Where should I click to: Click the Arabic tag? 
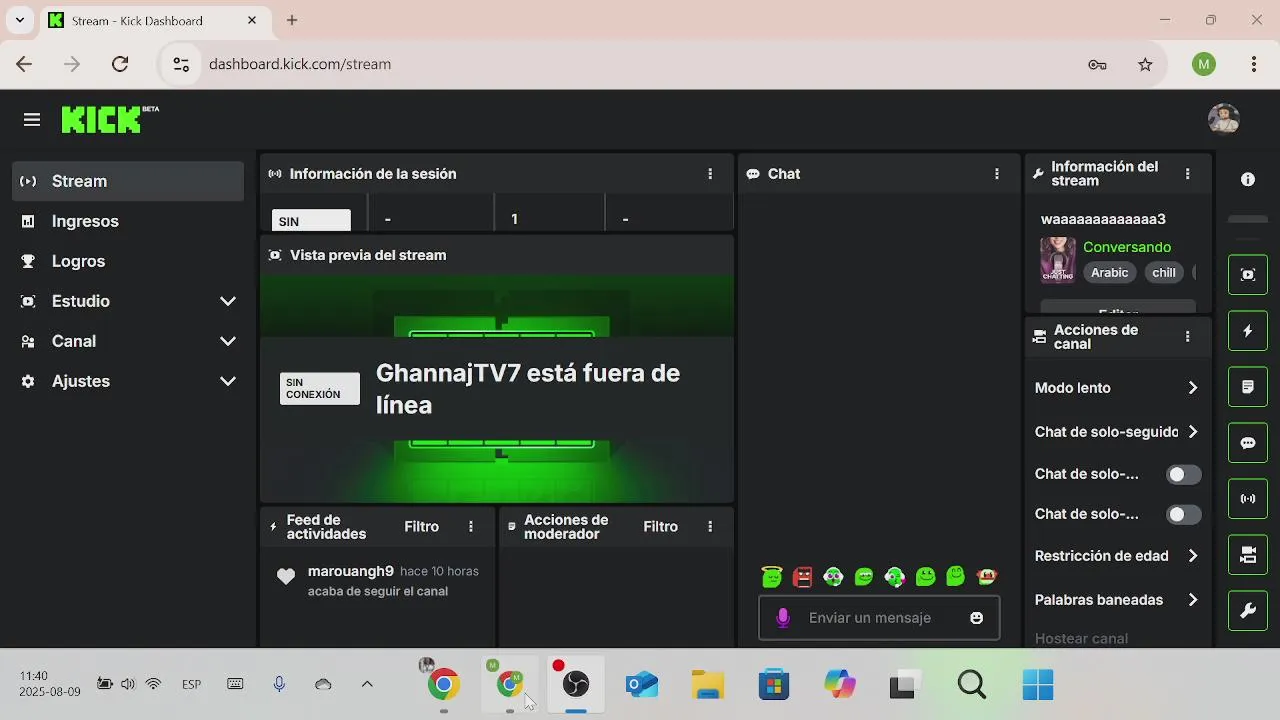tap(1109, 273)
